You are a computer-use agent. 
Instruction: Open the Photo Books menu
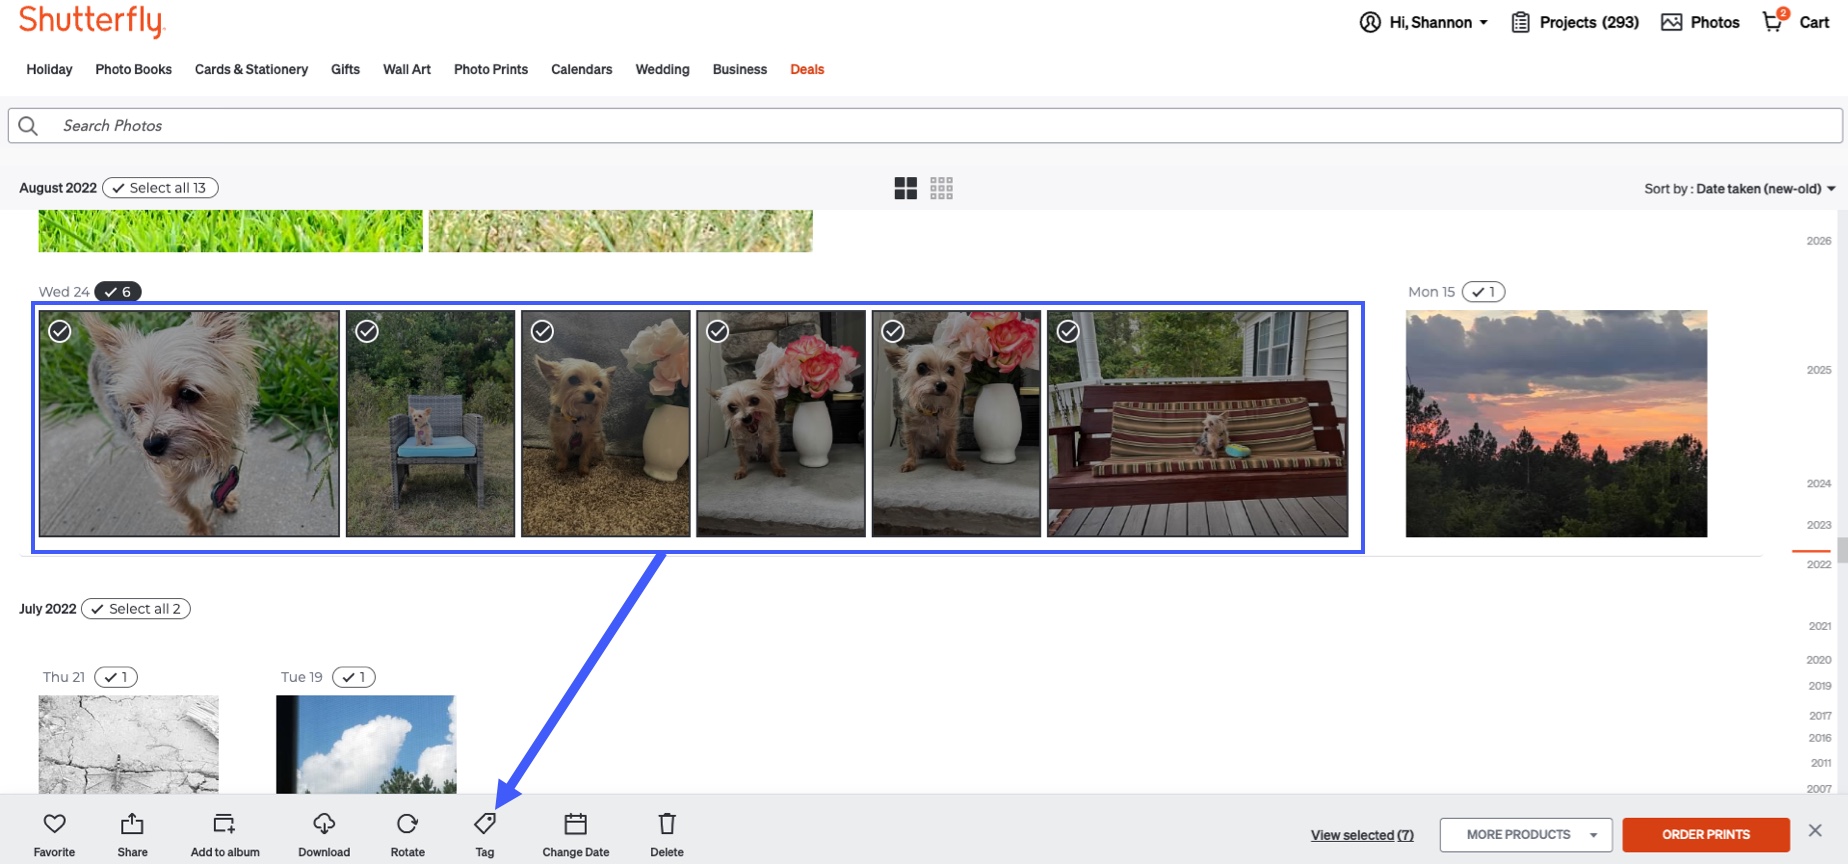[133, 69]
